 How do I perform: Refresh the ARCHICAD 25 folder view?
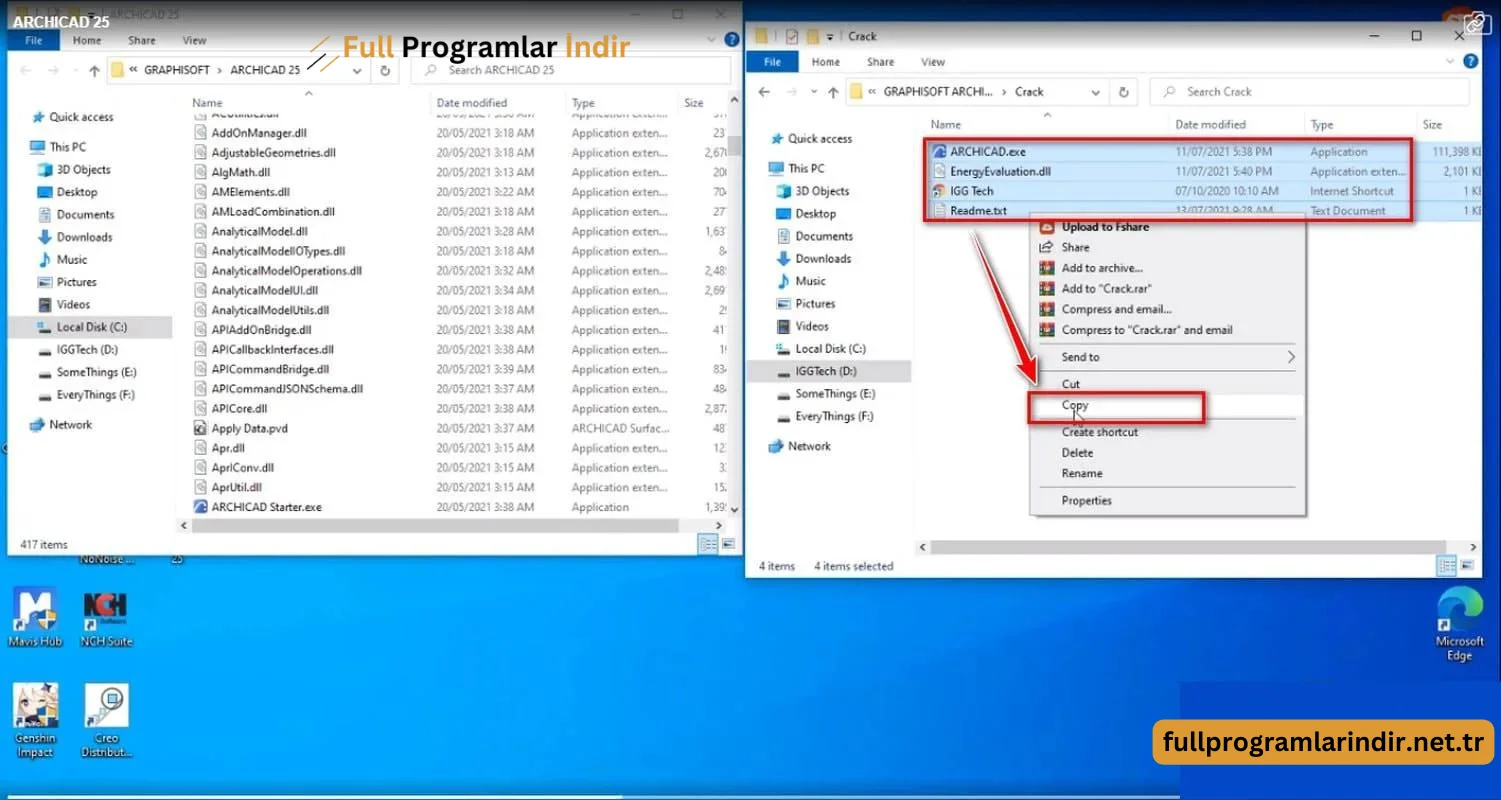point(384,71)
